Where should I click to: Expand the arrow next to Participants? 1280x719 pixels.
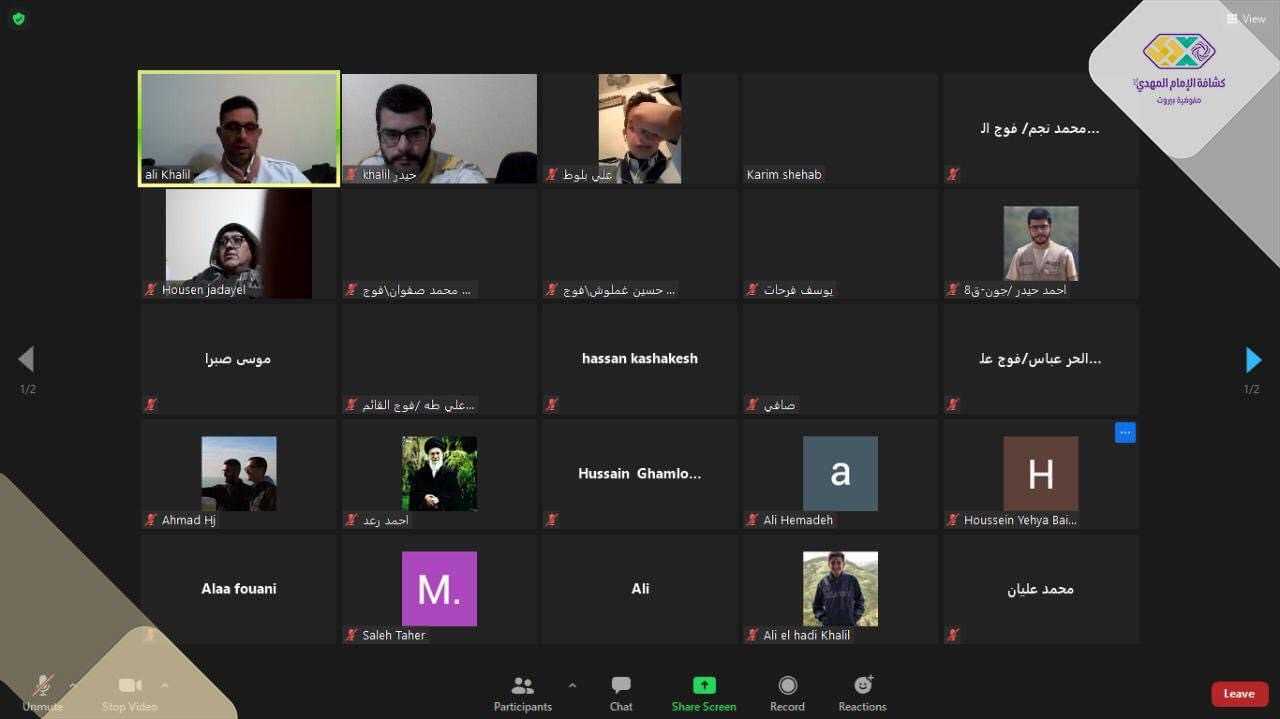point(572,685)
